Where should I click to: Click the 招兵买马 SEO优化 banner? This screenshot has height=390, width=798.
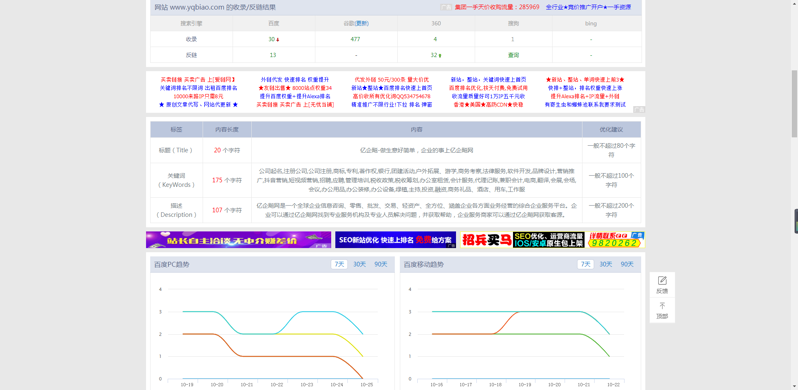(x=553, y=240)
